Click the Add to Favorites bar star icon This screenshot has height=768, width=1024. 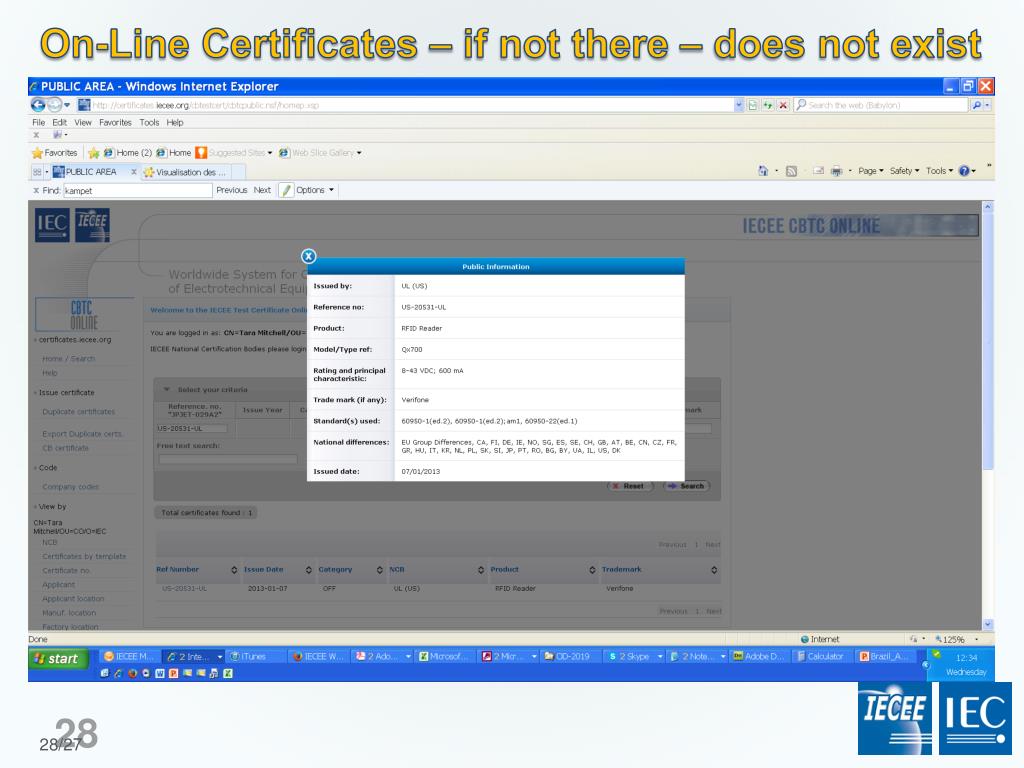pos(93,153)
